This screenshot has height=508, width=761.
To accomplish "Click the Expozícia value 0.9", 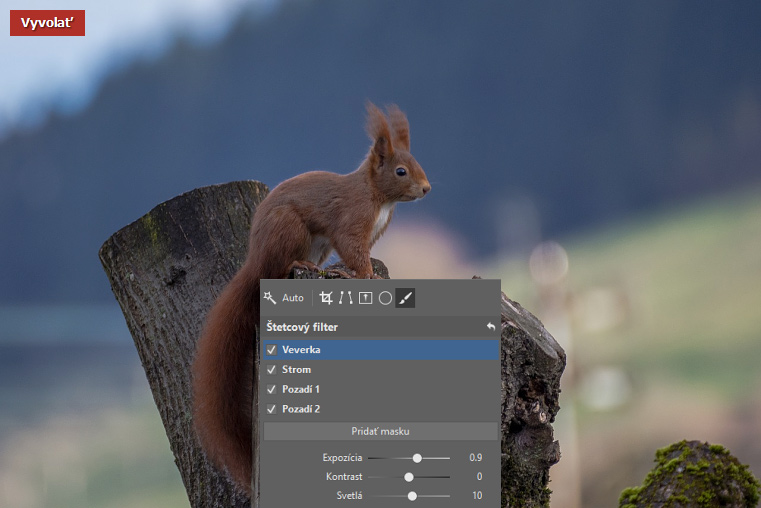I will pos(476,458).
